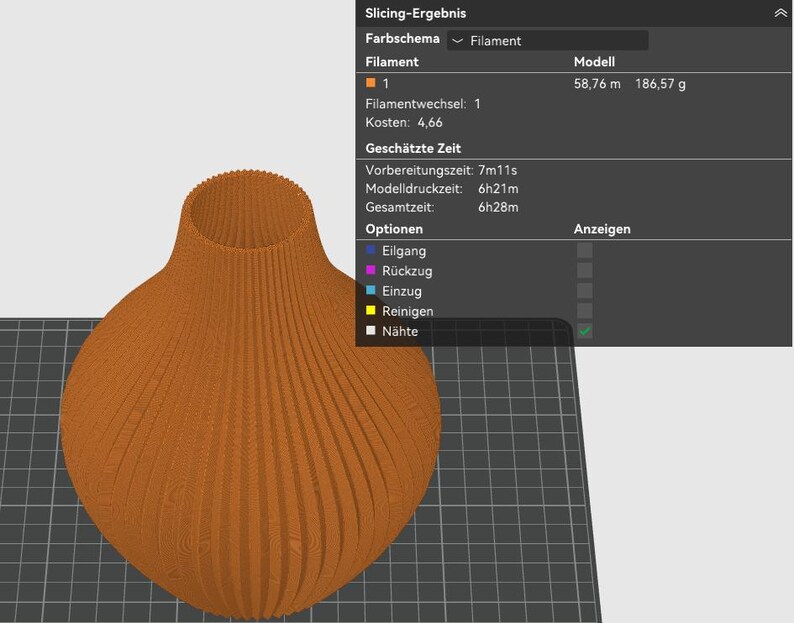Screen dimensions: 794x623
Task: Click the Kosten: 4,66 entry
Action: pyautogui.click(x=404, y=123)
